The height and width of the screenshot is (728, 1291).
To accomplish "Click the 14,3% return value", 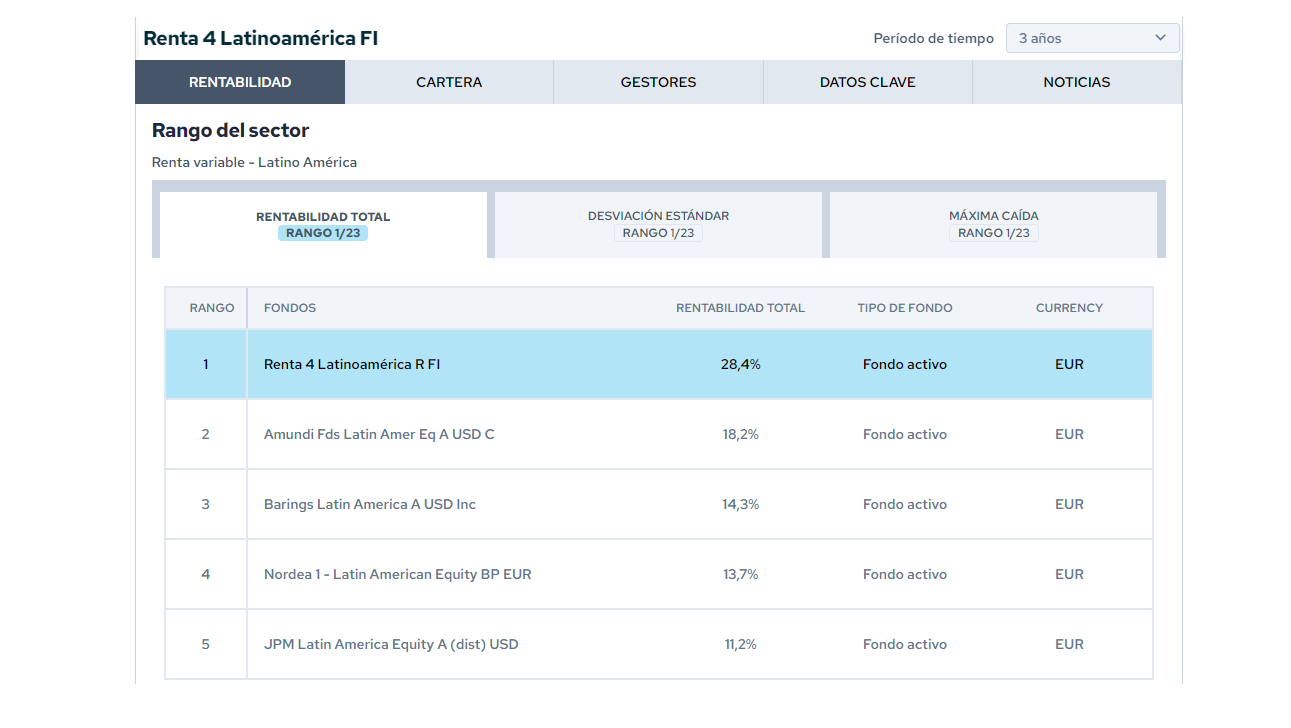I will (x=740, y=504).
